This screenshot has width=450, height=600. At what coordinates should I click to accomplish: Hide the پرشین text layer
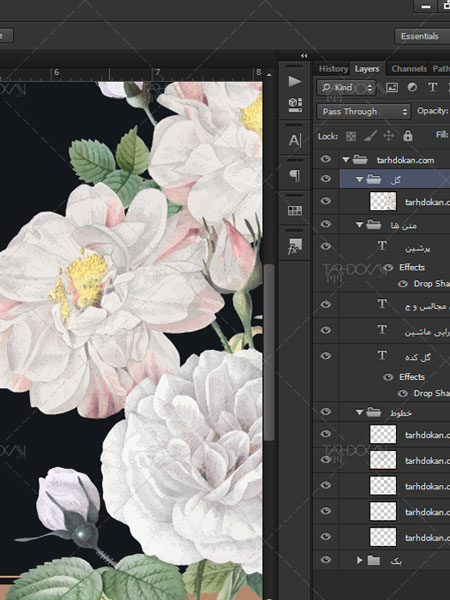(x=326, y=246)
